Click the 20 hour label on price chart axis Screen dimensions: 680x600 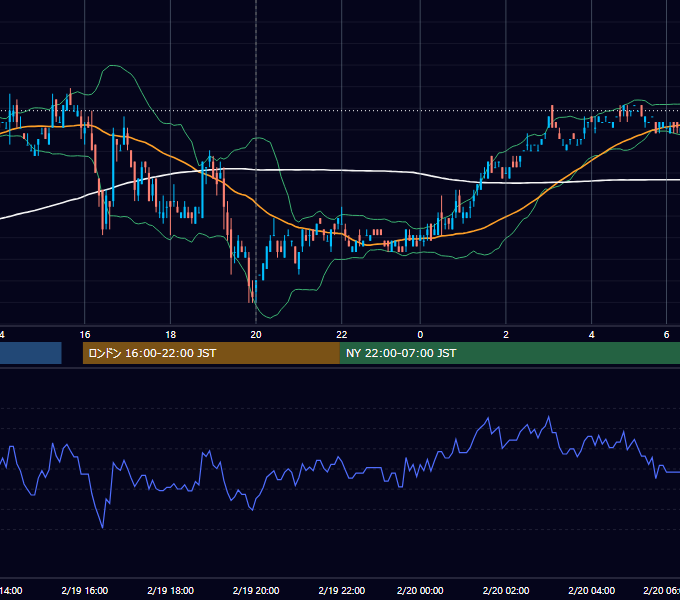[256, 335]
